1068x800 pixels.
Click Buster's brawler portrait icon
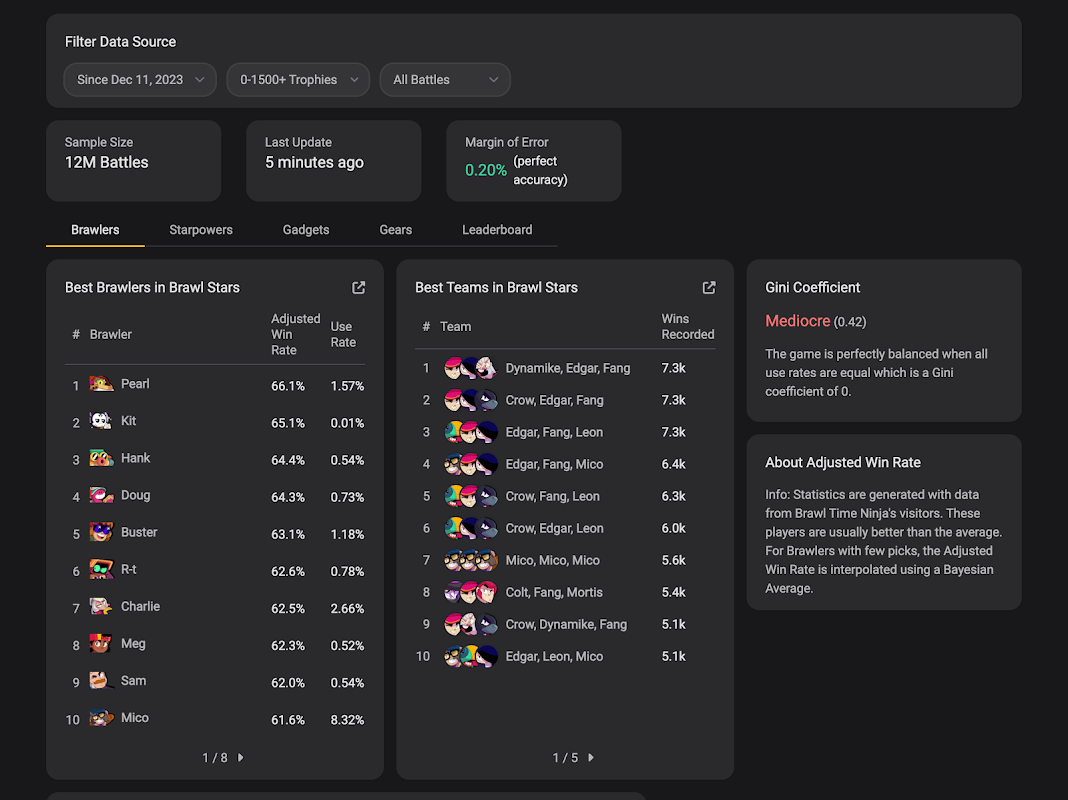coord(101,532)
